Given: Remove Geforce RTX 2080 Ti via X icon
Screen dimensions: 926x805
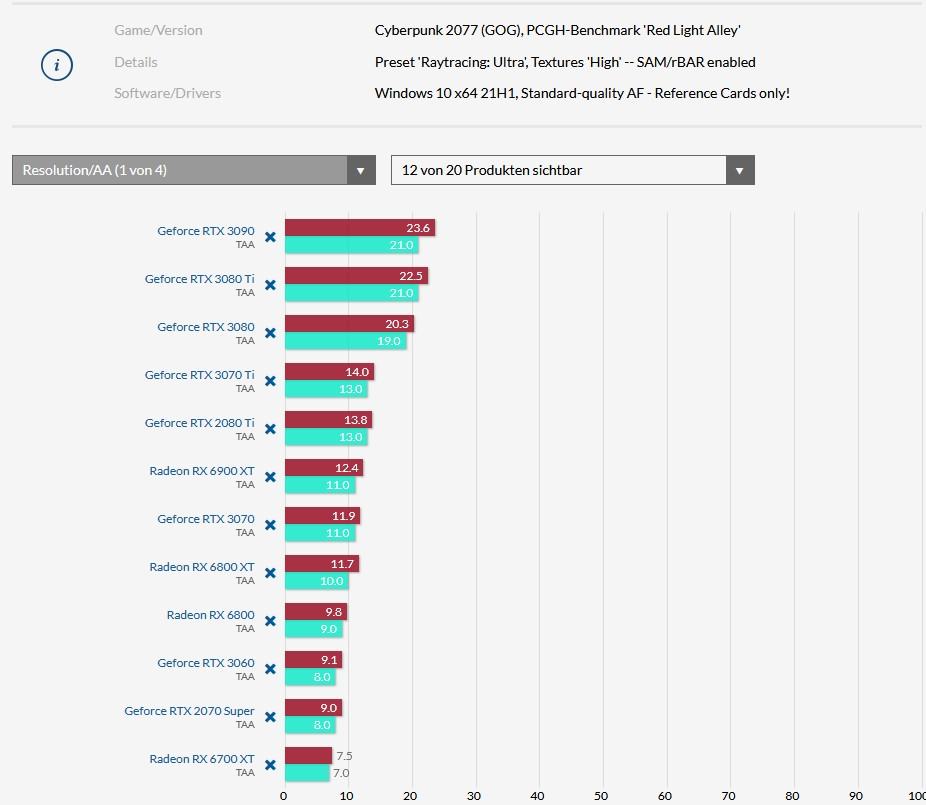Looking at the screenshot, I should 270,429.
